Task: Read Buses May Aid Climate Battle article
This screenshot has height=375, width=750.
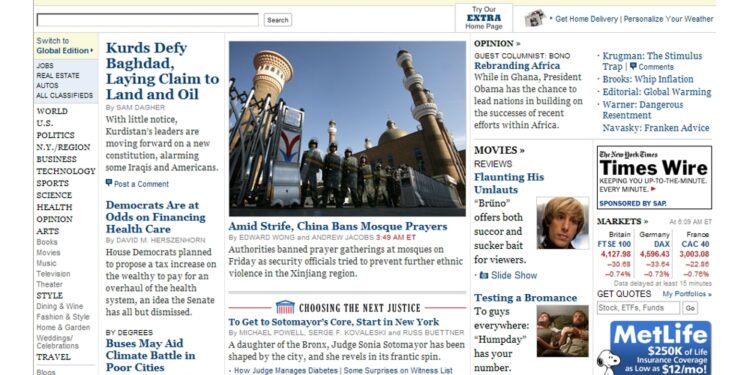Action: 150,355
